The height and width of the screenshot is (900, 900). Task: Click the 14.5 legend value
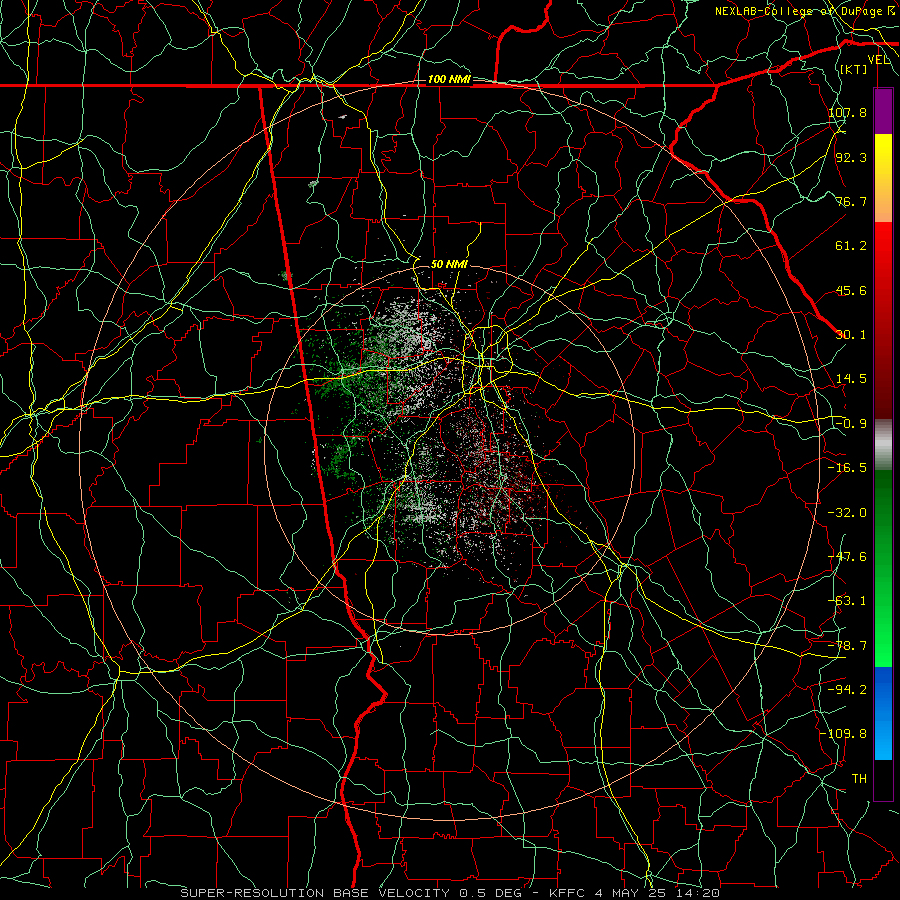[x=851, y=379]
